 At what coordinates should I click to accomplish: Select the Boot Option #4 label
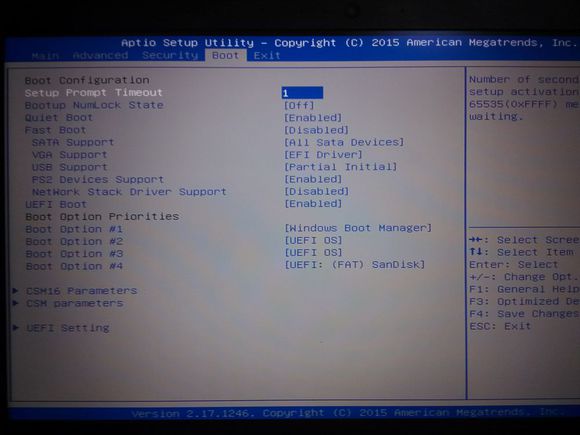pyautogui.click(x=74, y=266)
